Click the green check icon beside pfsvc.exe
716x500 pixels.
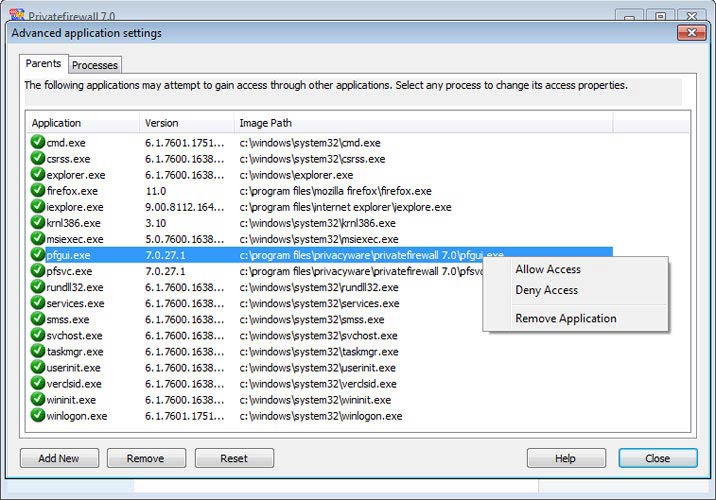tap(37, 270)
